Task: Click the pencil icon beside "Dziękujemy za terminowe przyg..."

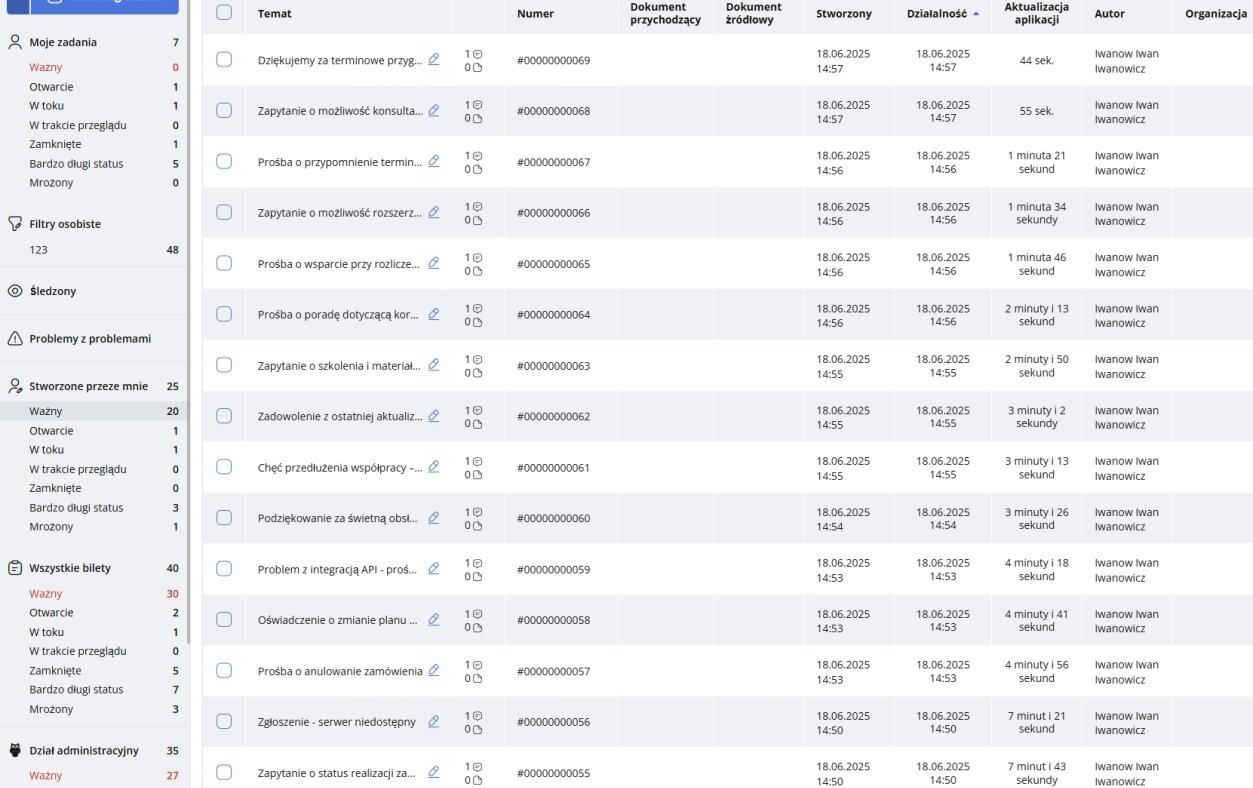Action: point(434,59)
